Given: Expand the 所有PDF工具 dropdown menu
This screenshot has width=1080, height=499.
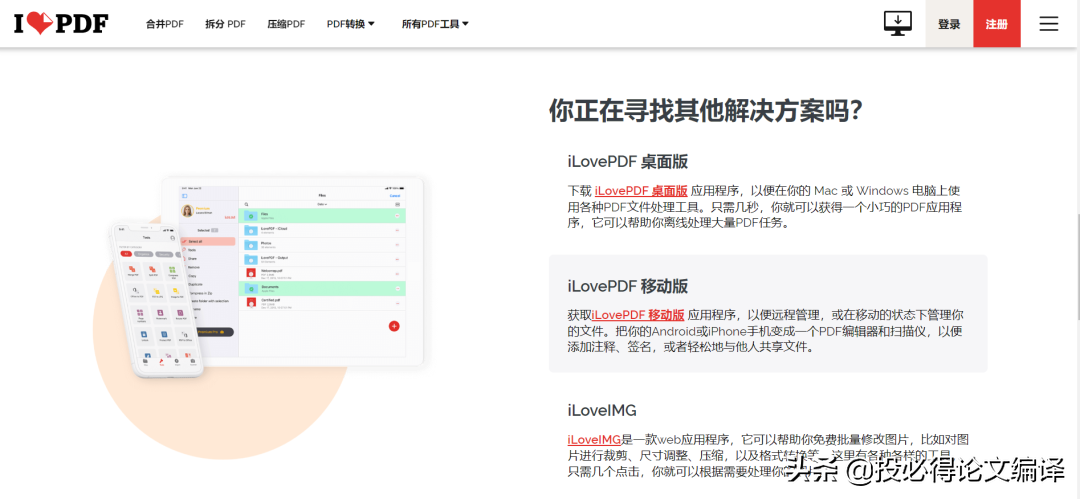Looking at the screenshot, I should pyautogui.click(x=435, y=24).
